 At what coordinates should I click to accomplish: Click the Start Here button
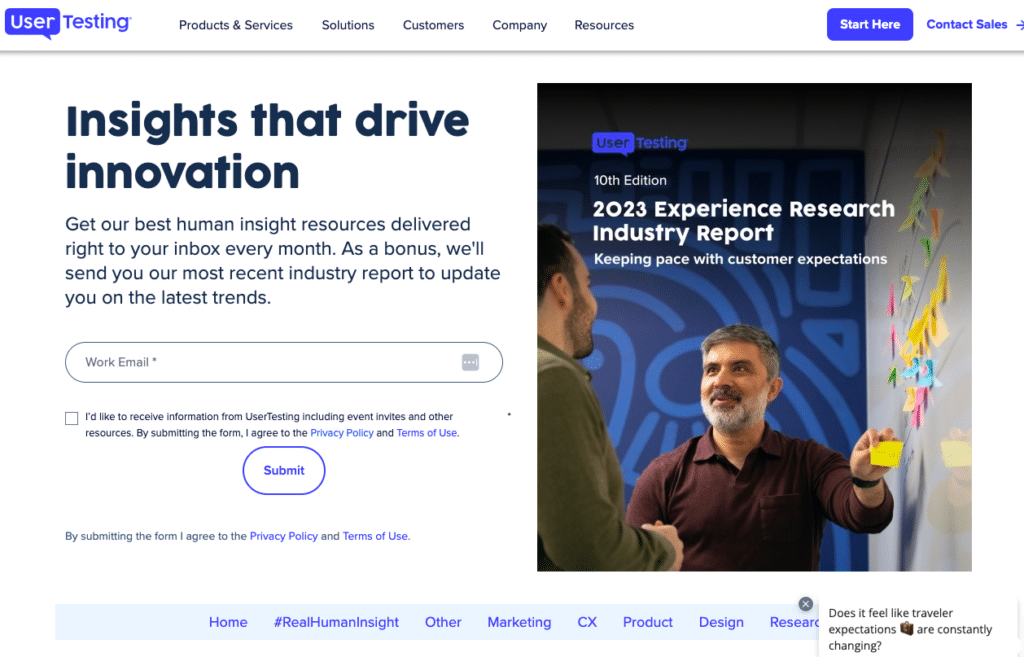coord(870,24)
